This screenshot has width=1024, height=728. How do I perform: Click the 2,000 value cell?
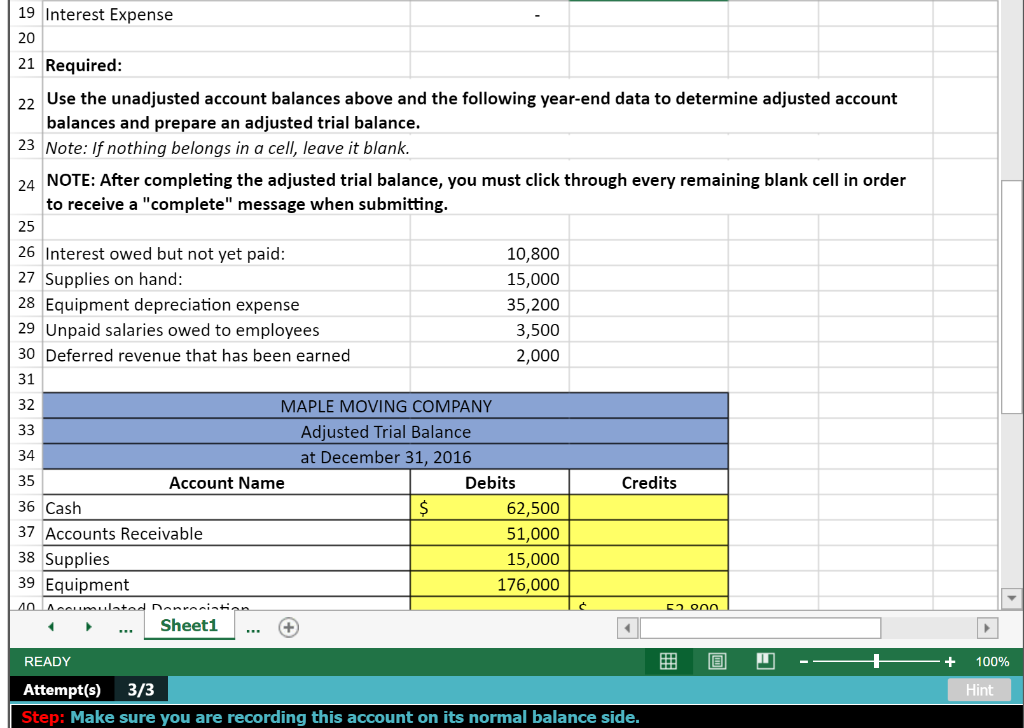pos(490,355)
